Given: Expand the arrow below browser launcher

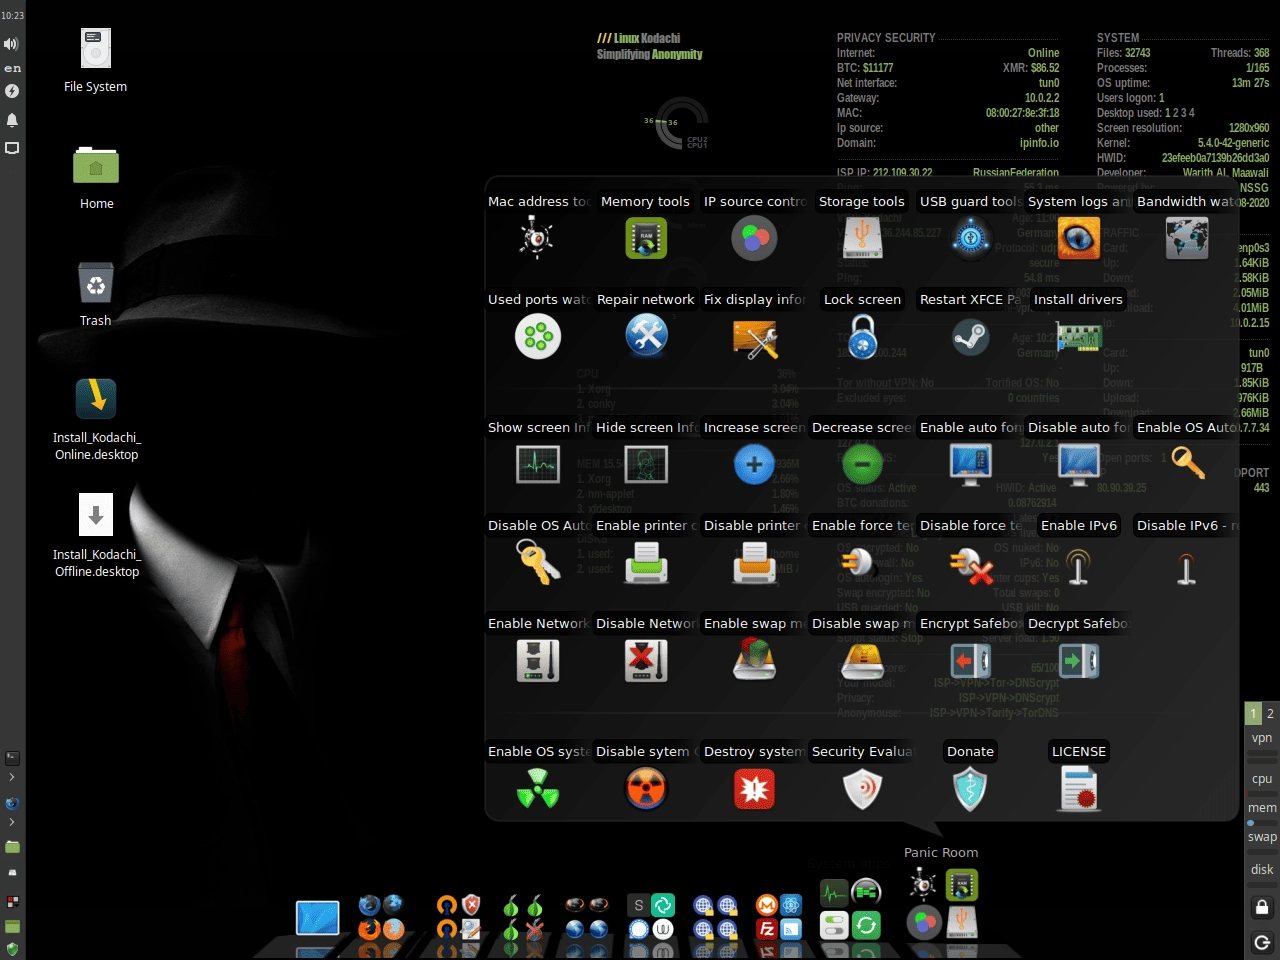Looking at the screenshot, I should pos(12,822).
